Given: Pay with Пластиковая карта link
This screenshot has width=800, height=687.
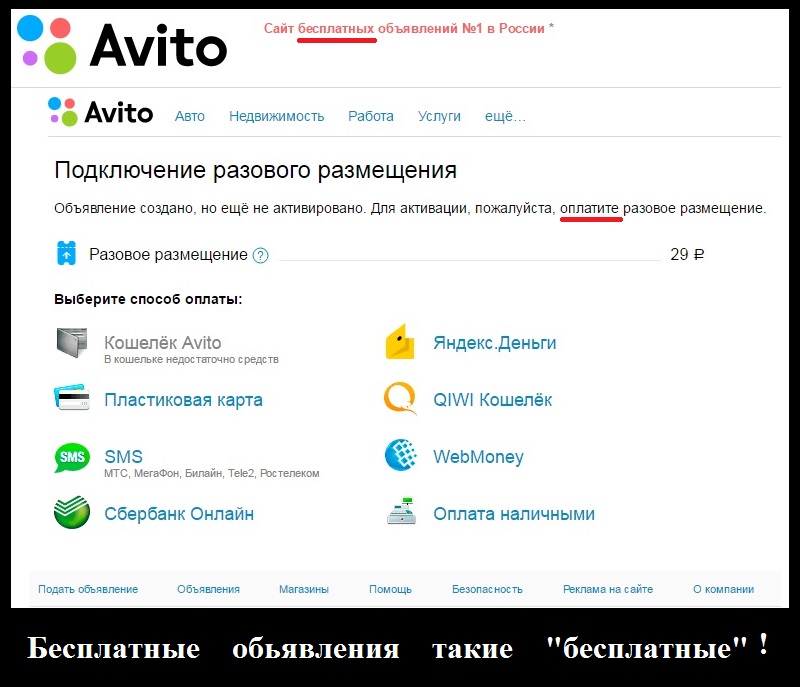Looking at the screenshot, I should coord(183,400).
